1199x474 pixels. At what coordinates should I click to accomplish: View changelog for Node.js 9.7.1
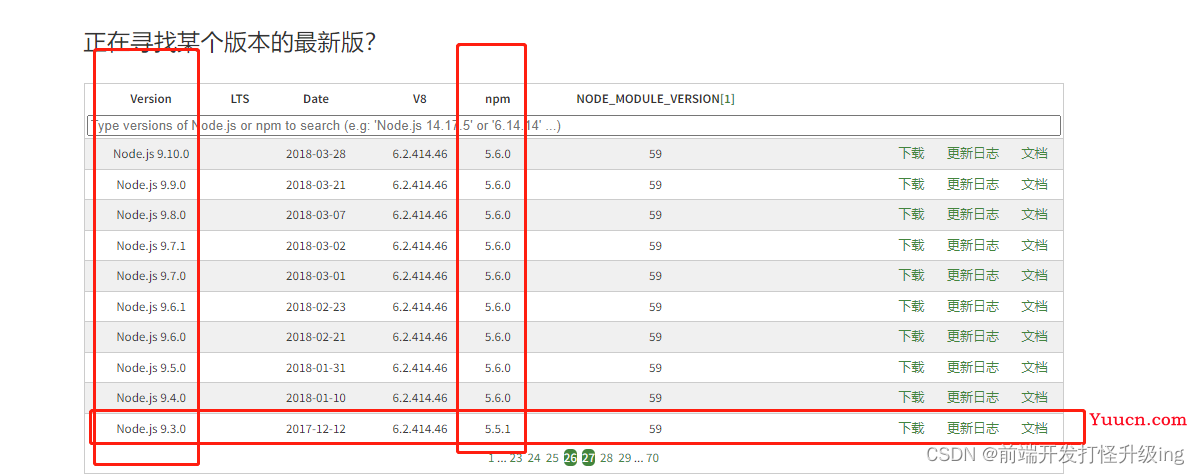[973, 245]
